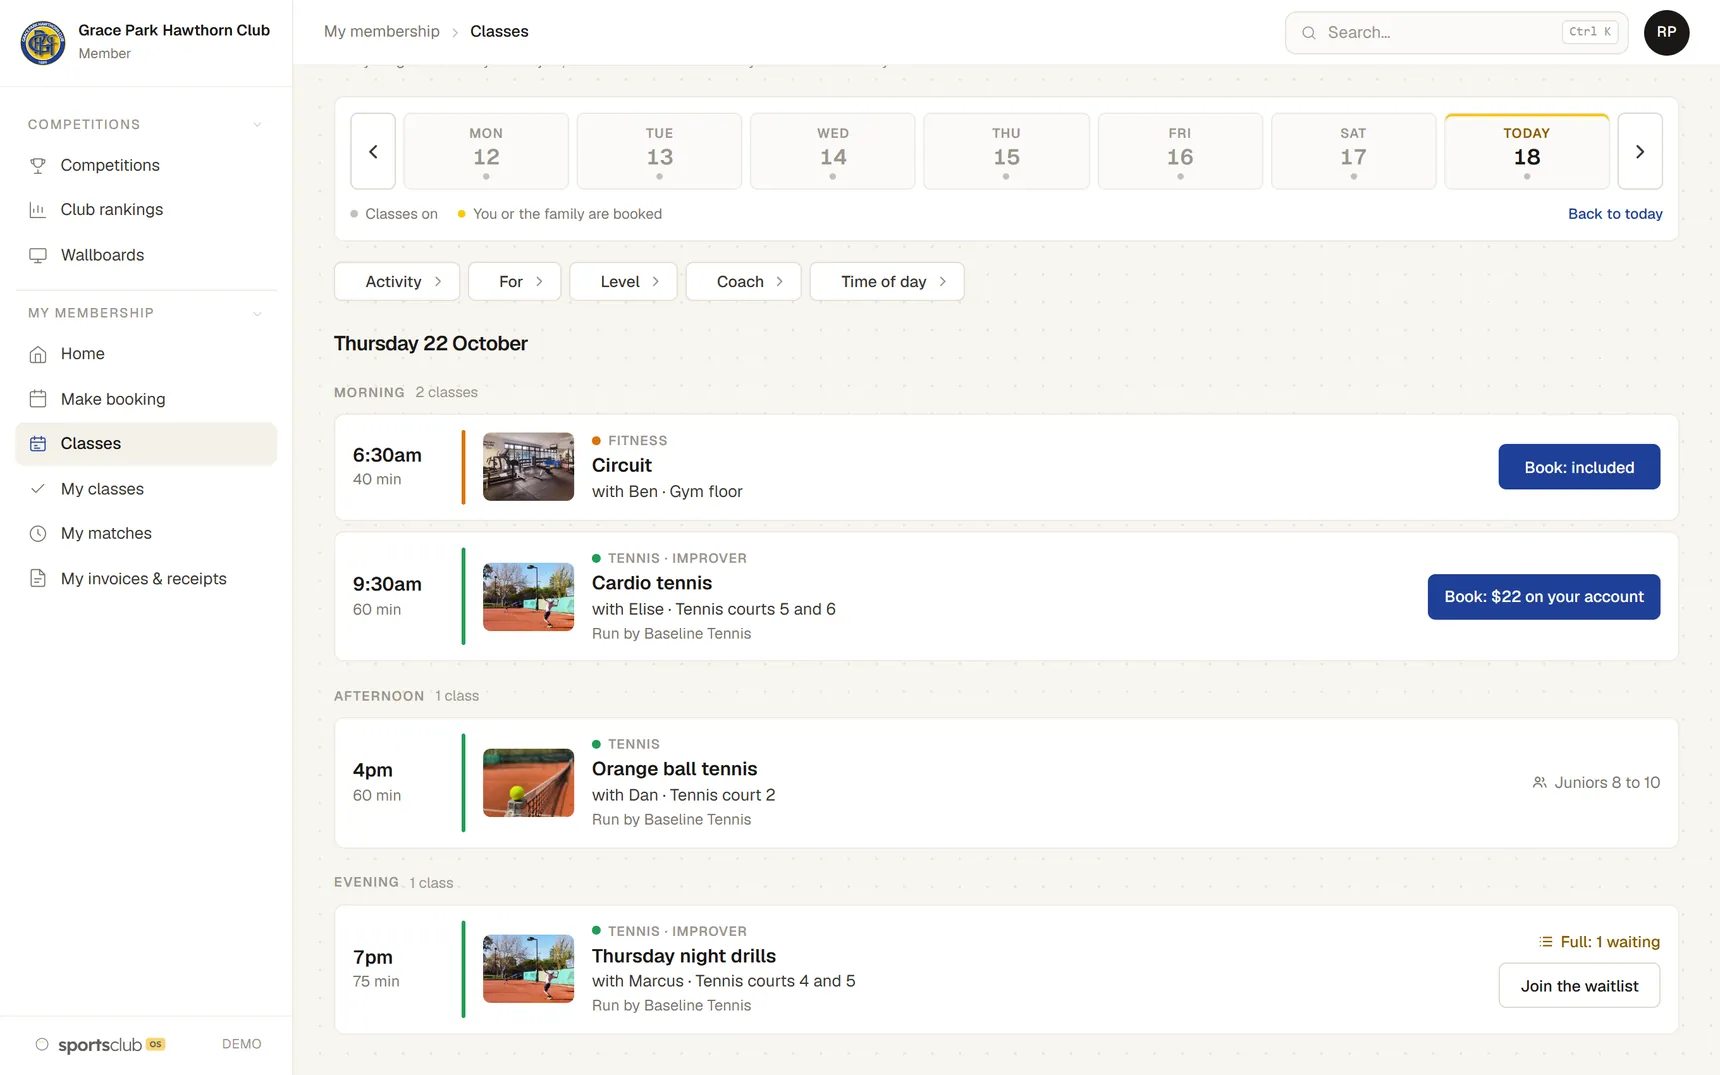Select Today 18 in date strip
Viewport: 1720px width, 1075px height.
point(1527,152)
